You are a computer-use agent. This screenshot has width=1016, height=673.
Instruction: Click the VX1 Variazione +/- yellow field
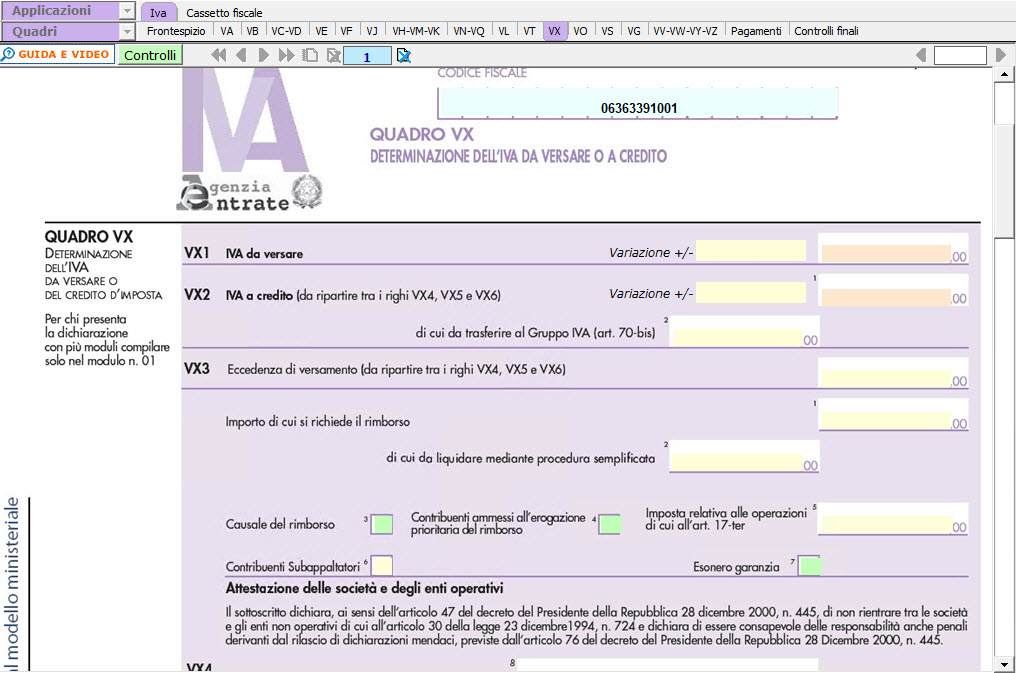(x=750, y=251)
